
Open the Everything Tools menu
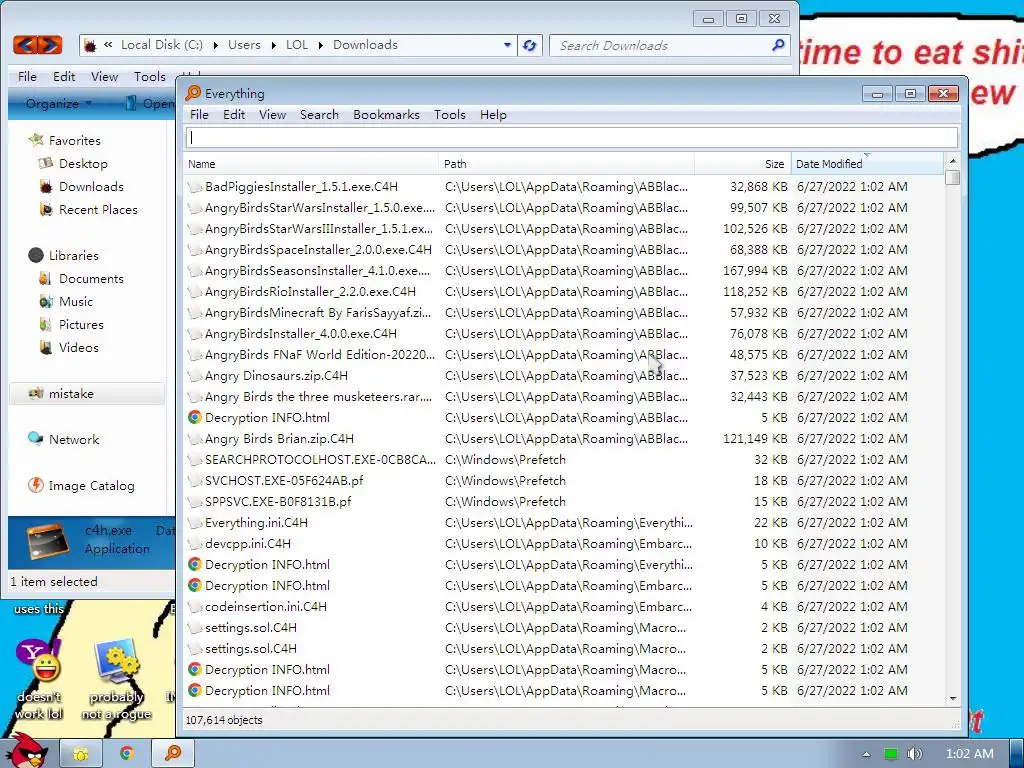[x=449, y=114]
